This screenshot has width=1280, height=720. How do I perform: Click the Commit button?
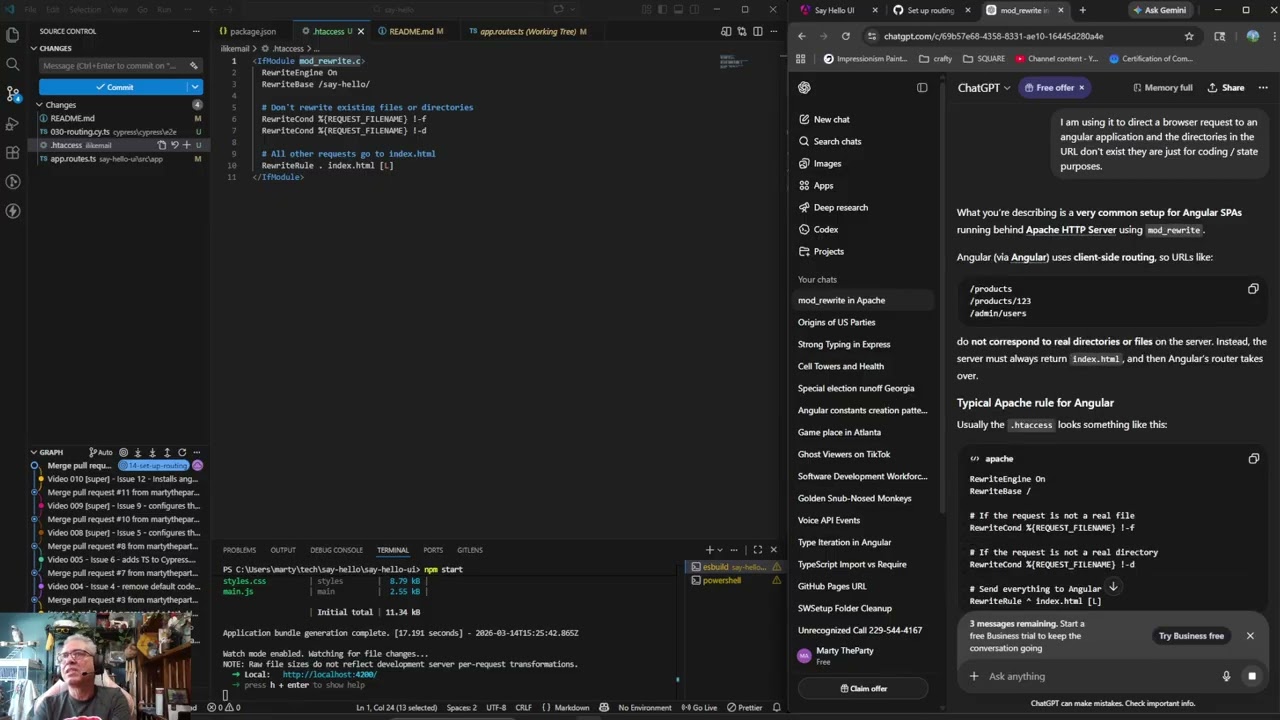click(x=113, y=87)
